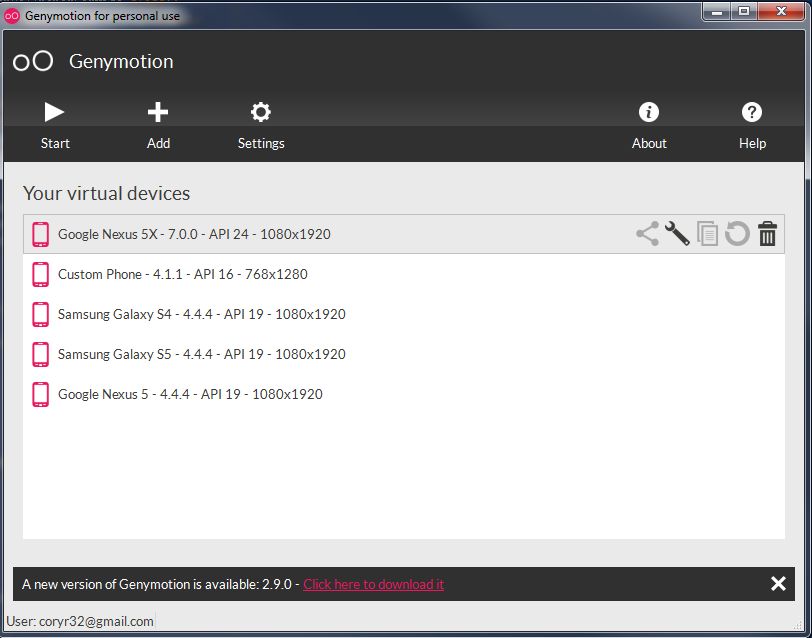Viewport: 812px width, 638px height.
Task: Maximize the Genymotion window
Action: (x=744, y=11)
